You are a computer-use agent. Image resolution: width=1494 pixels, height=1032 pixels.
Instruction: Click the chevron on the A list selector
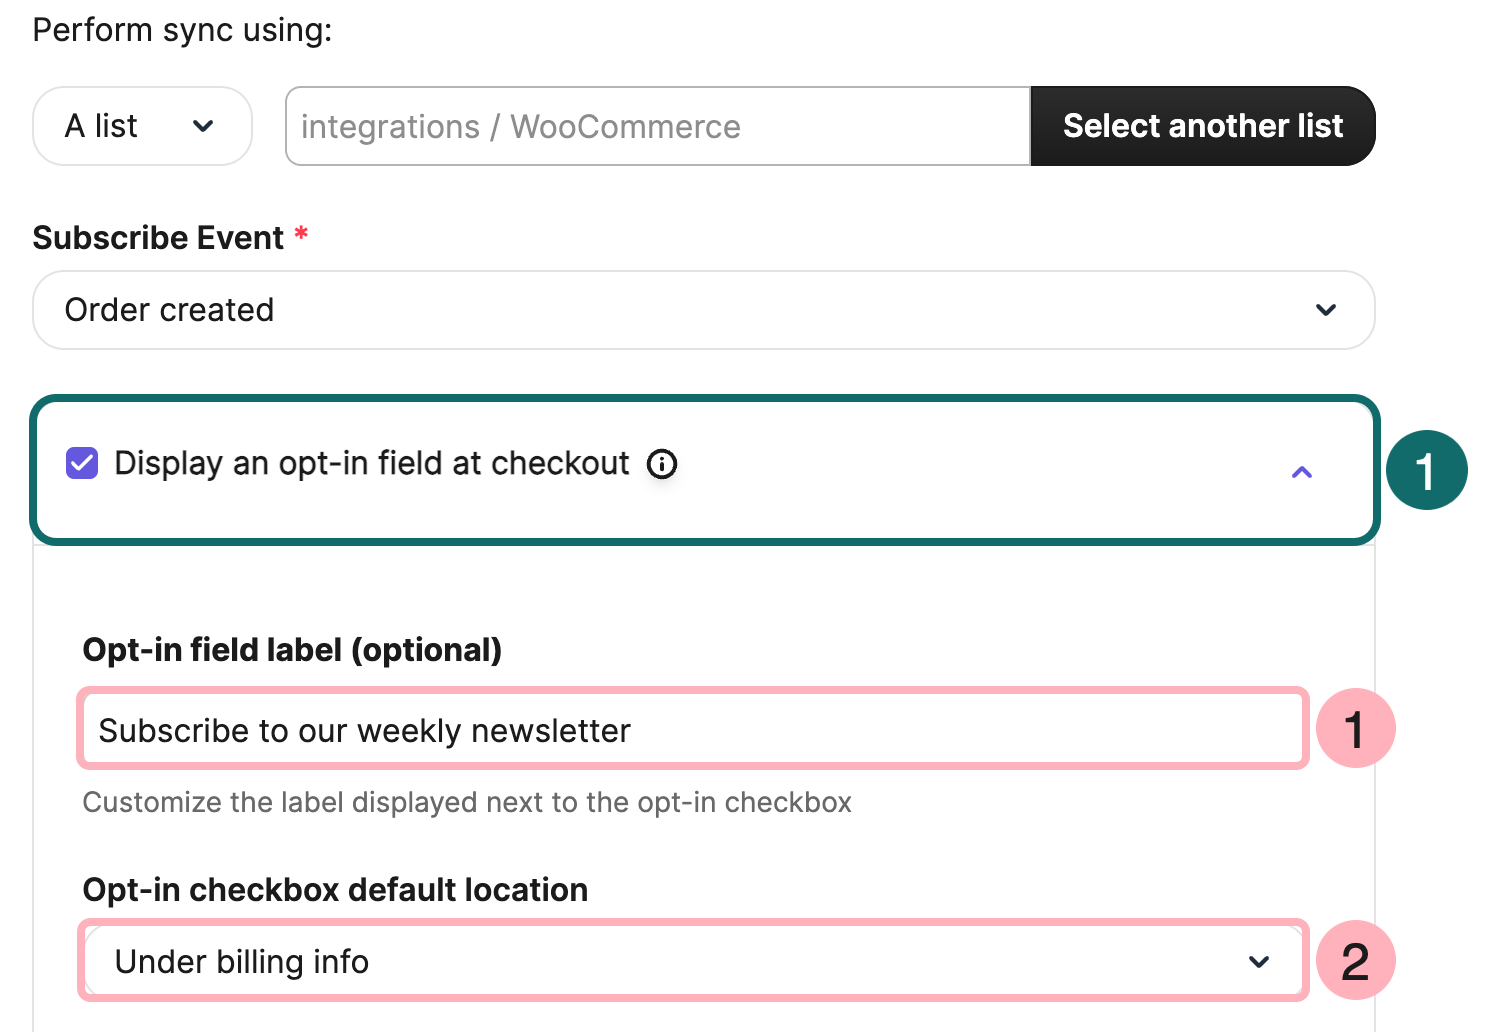[204, 126]
